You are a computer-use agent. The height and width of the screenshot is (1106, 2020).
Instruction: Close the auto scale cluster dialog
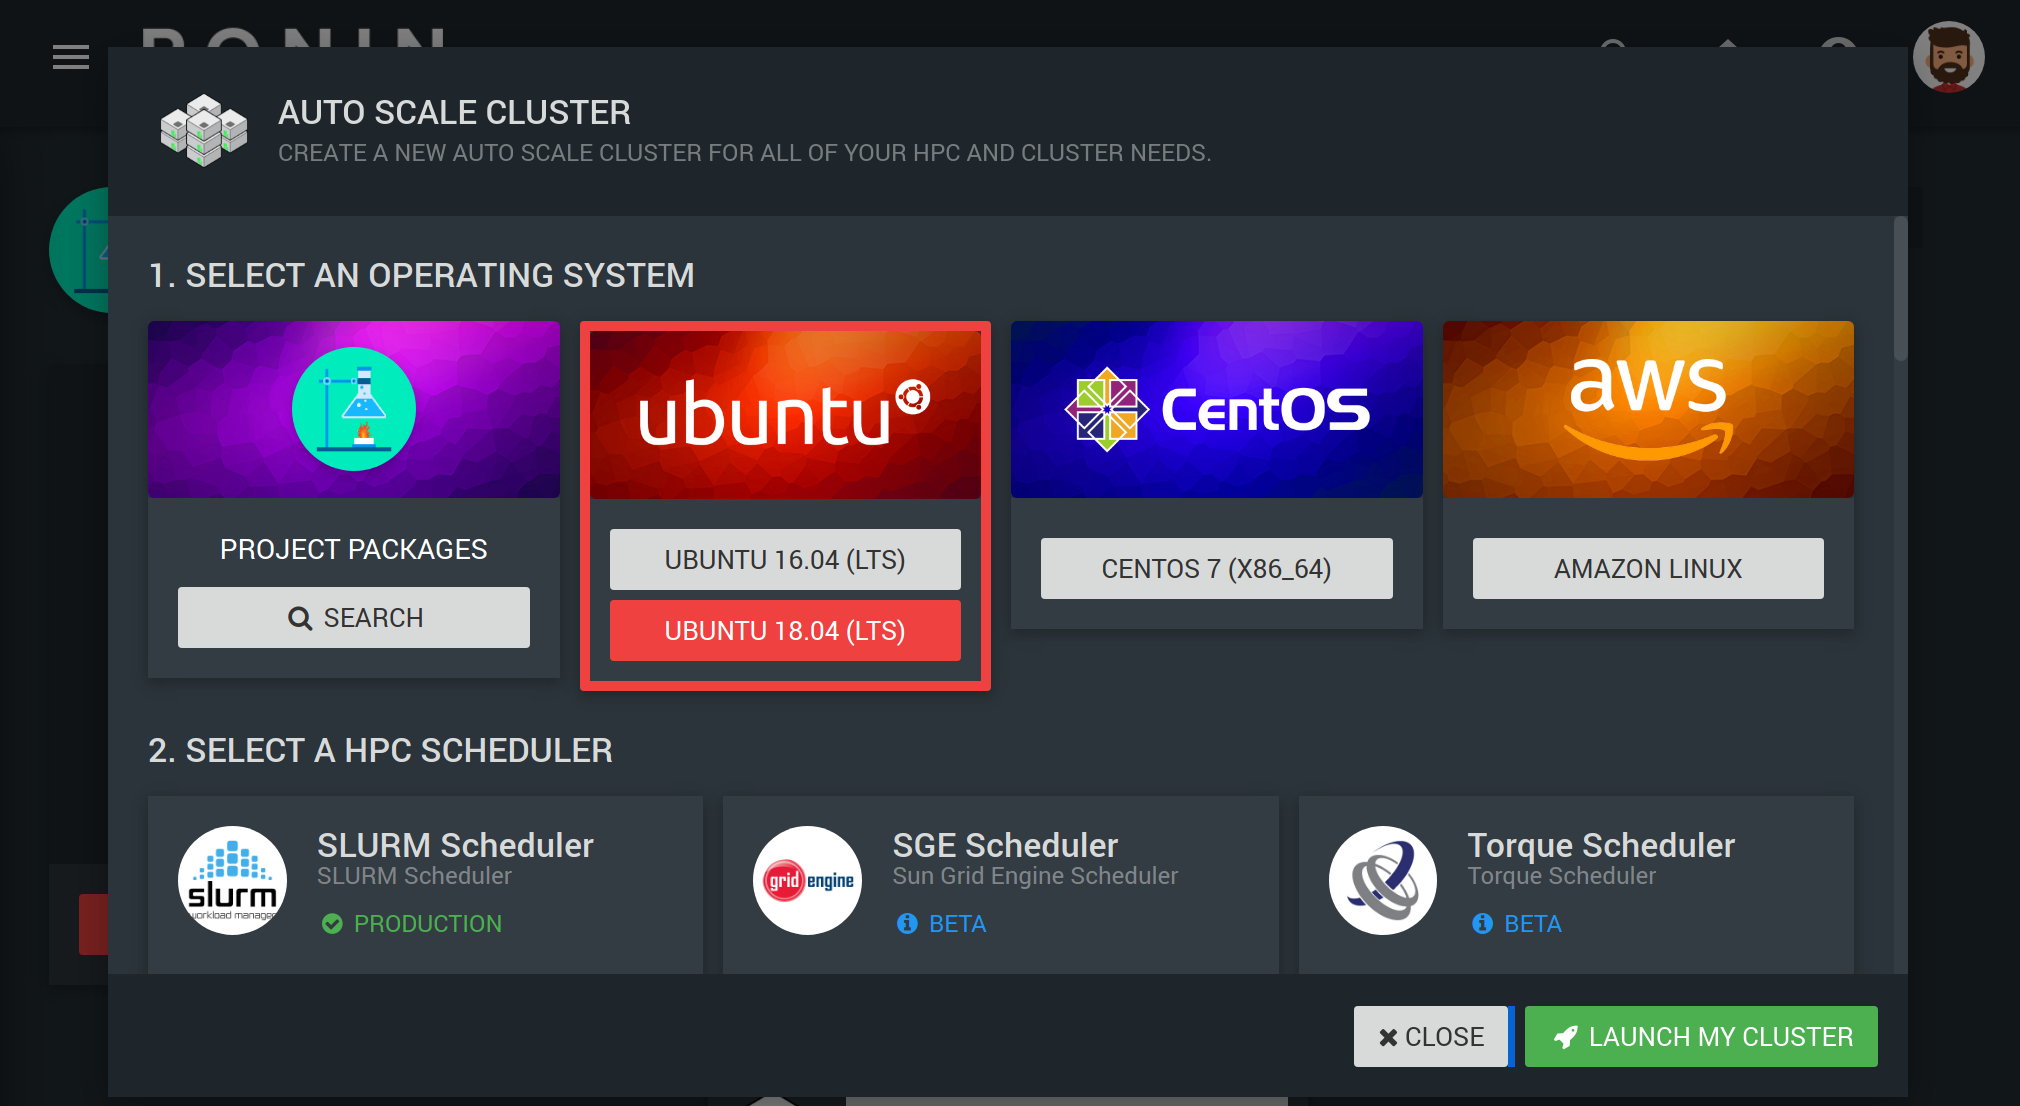pyautogui.click(x=1431, y=1037)
